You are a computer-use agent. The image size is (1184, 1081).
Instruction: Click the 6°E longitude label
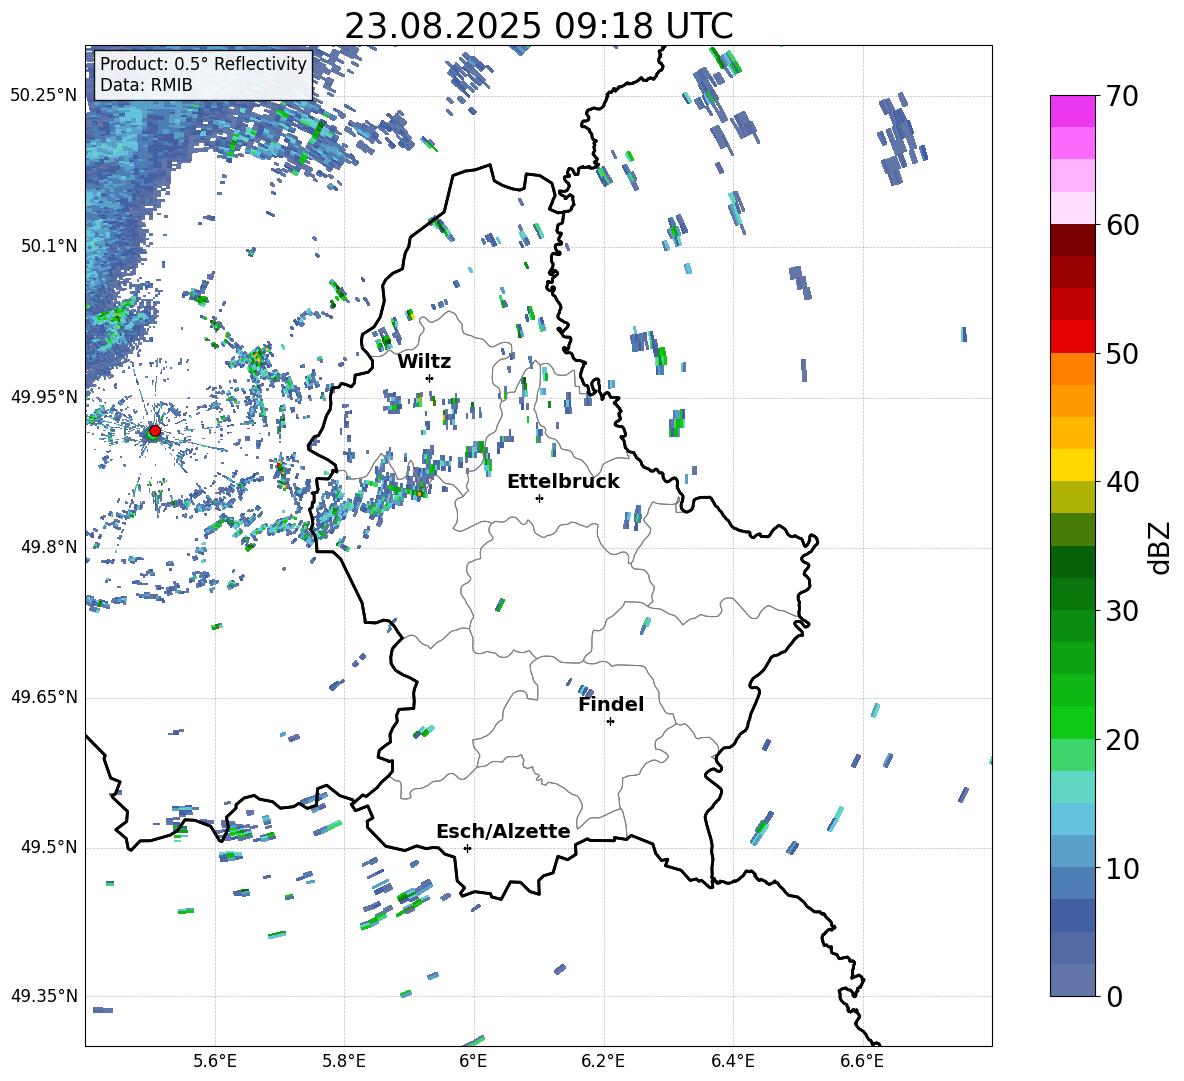point(473,1063)
